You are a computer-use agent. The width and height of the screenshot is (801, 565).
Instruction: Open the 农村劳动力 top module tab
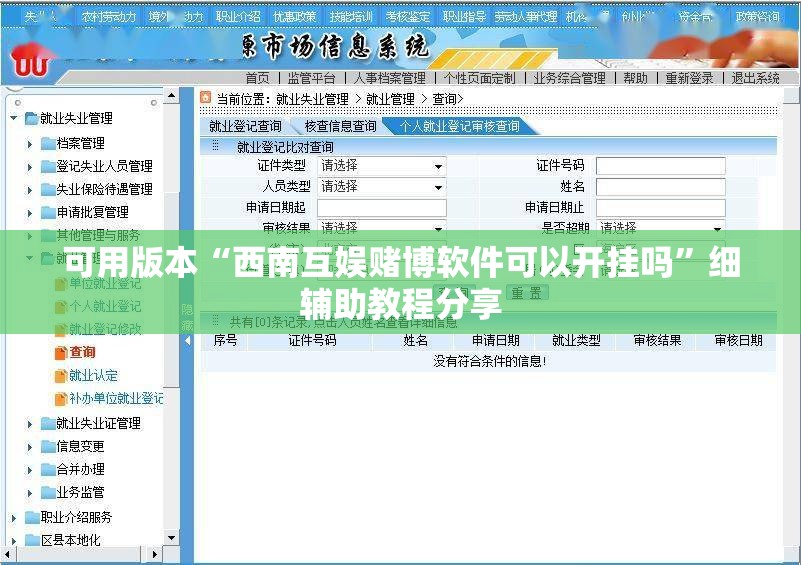coord(109,16)
